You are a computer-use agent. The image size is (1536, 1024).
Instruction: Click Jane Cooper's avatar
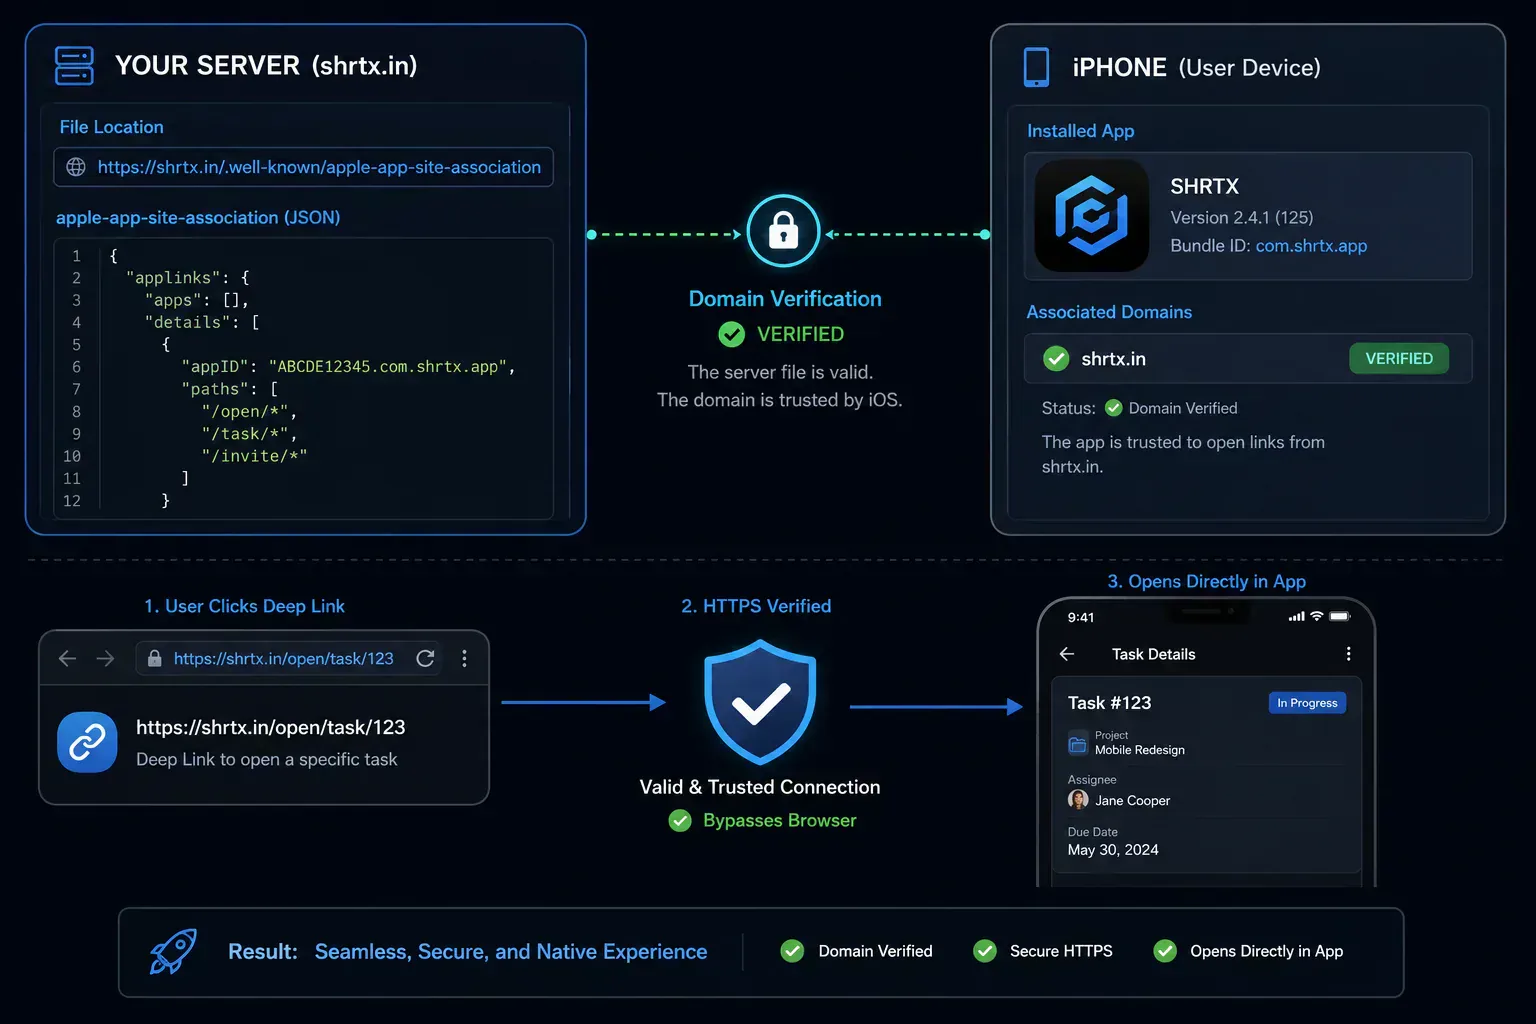point(1078,799)
